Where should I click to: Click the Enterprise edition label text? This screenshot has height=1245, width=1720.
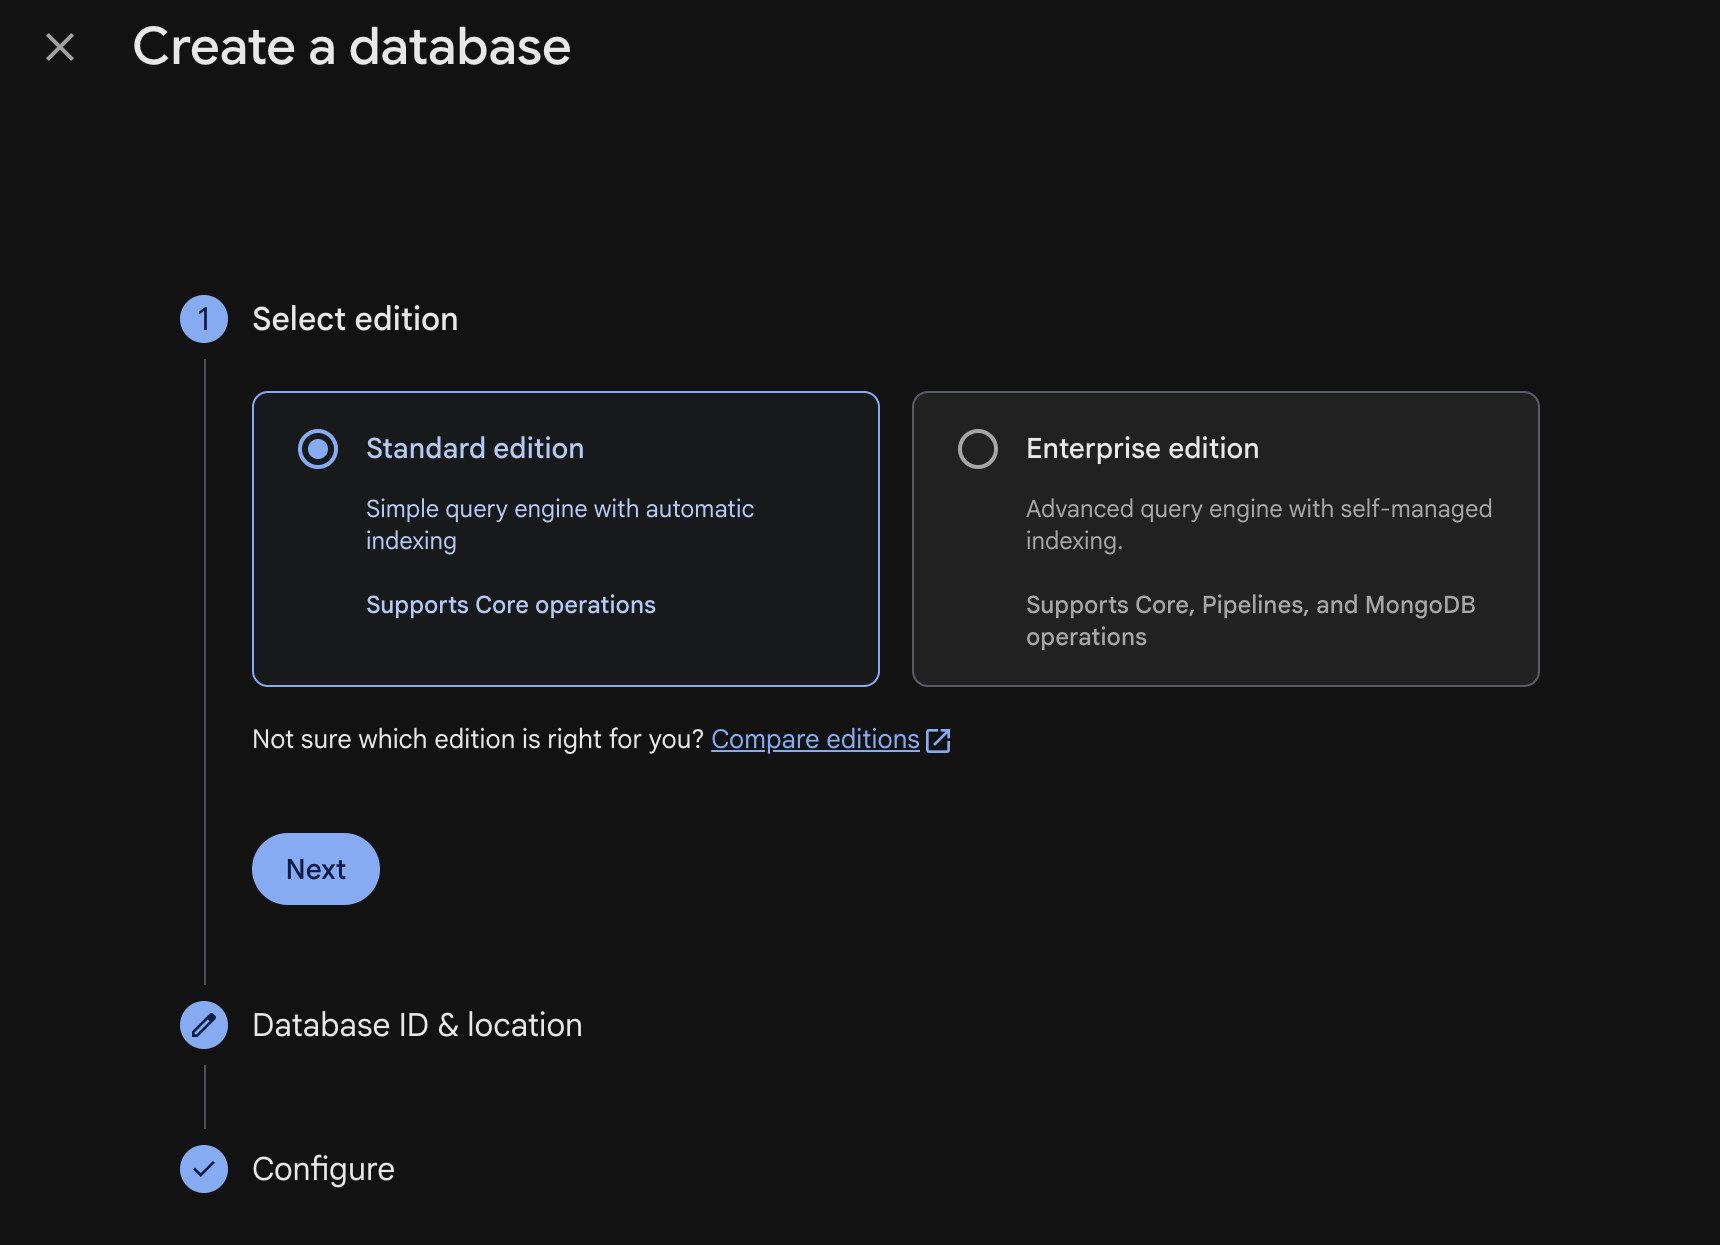point(1142,449)
